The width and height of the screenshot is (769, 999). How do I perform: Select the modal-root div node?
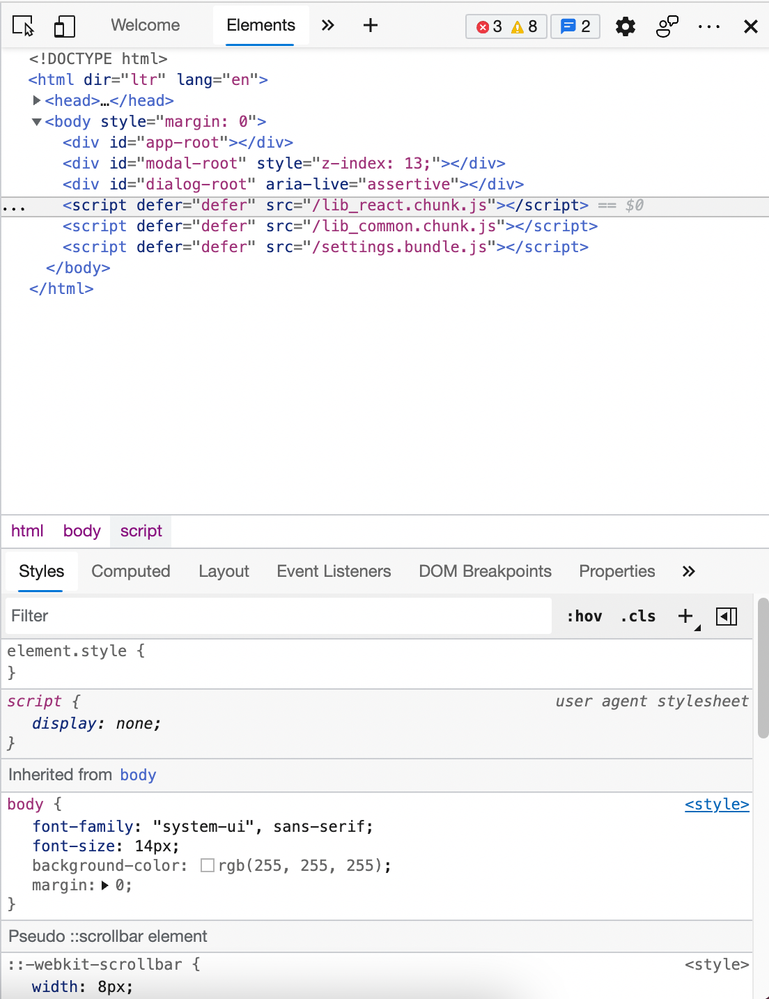pos(284,164)
